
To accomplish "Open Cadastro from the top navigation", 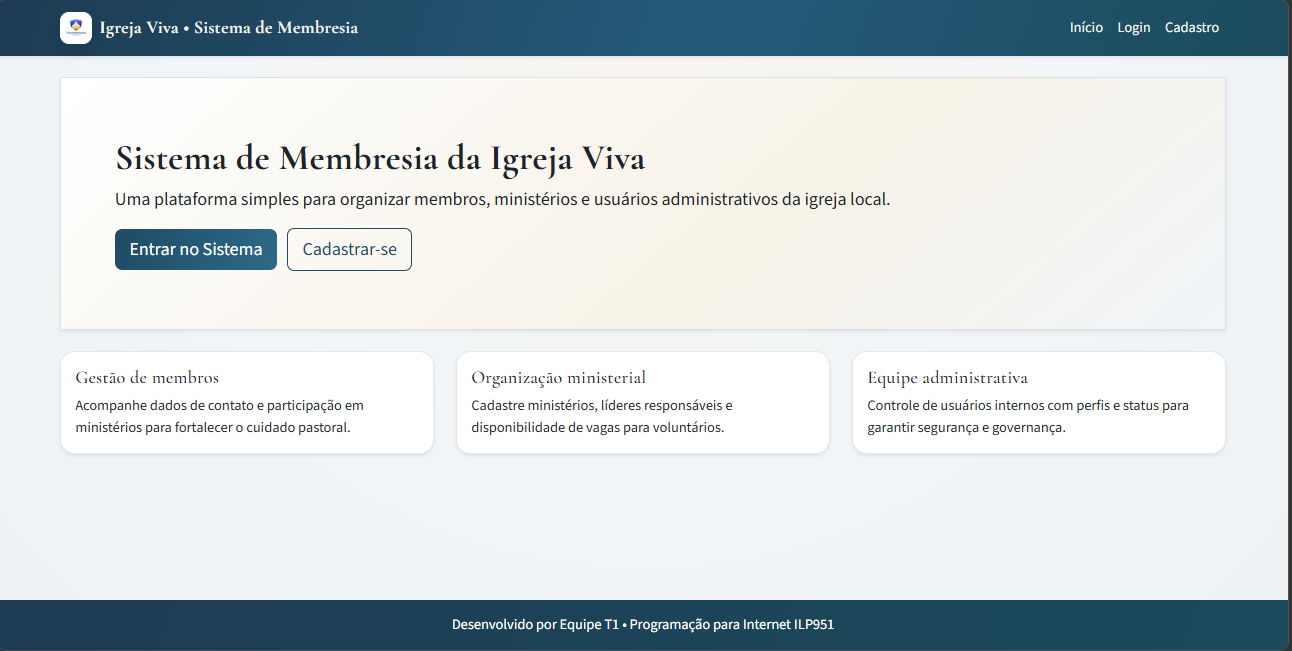I will tap(1191, 28).
